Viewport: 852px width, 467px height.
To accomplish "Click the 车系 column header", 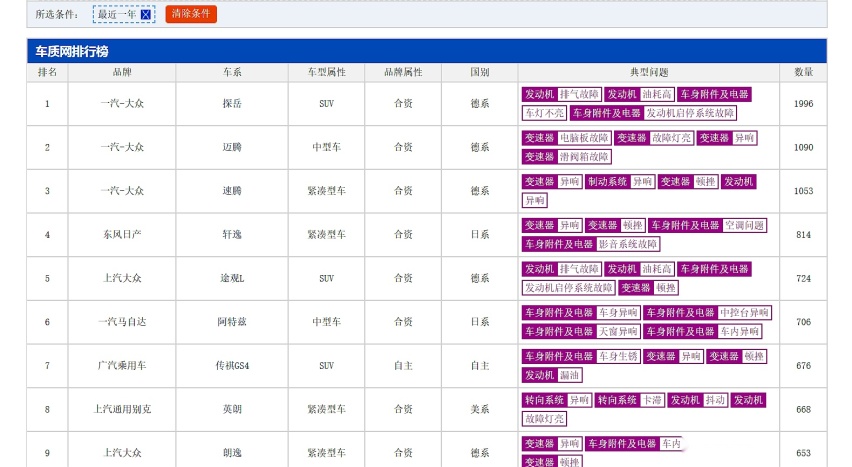I will (x=232, y=72).
